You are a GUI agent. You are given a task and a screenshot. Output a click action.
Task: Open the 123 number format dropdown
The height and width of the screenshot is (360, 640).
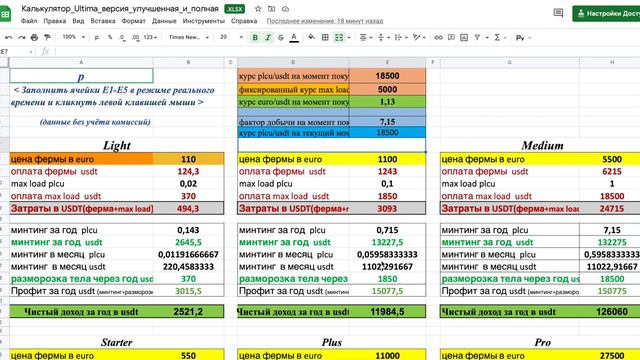click(x=150, y=37)
